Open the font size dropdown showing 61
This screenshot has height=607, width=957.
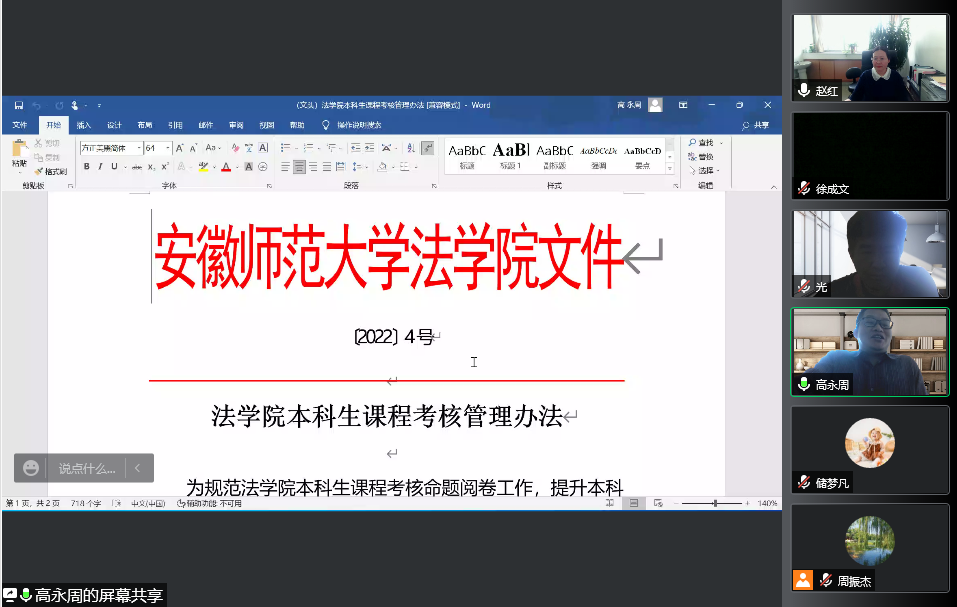coord(167,148)
